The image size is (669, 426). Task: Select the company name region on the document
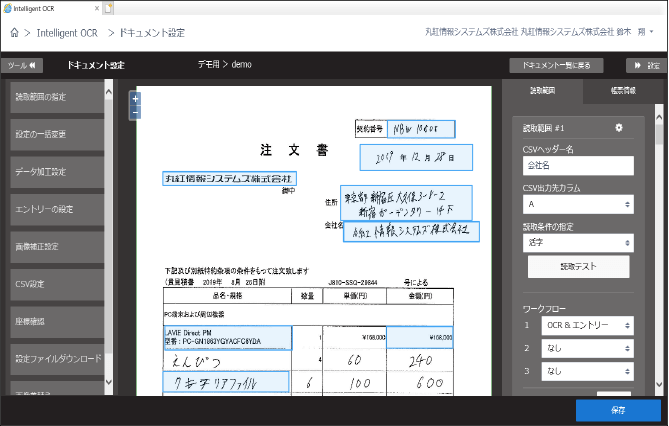[229, 179]
